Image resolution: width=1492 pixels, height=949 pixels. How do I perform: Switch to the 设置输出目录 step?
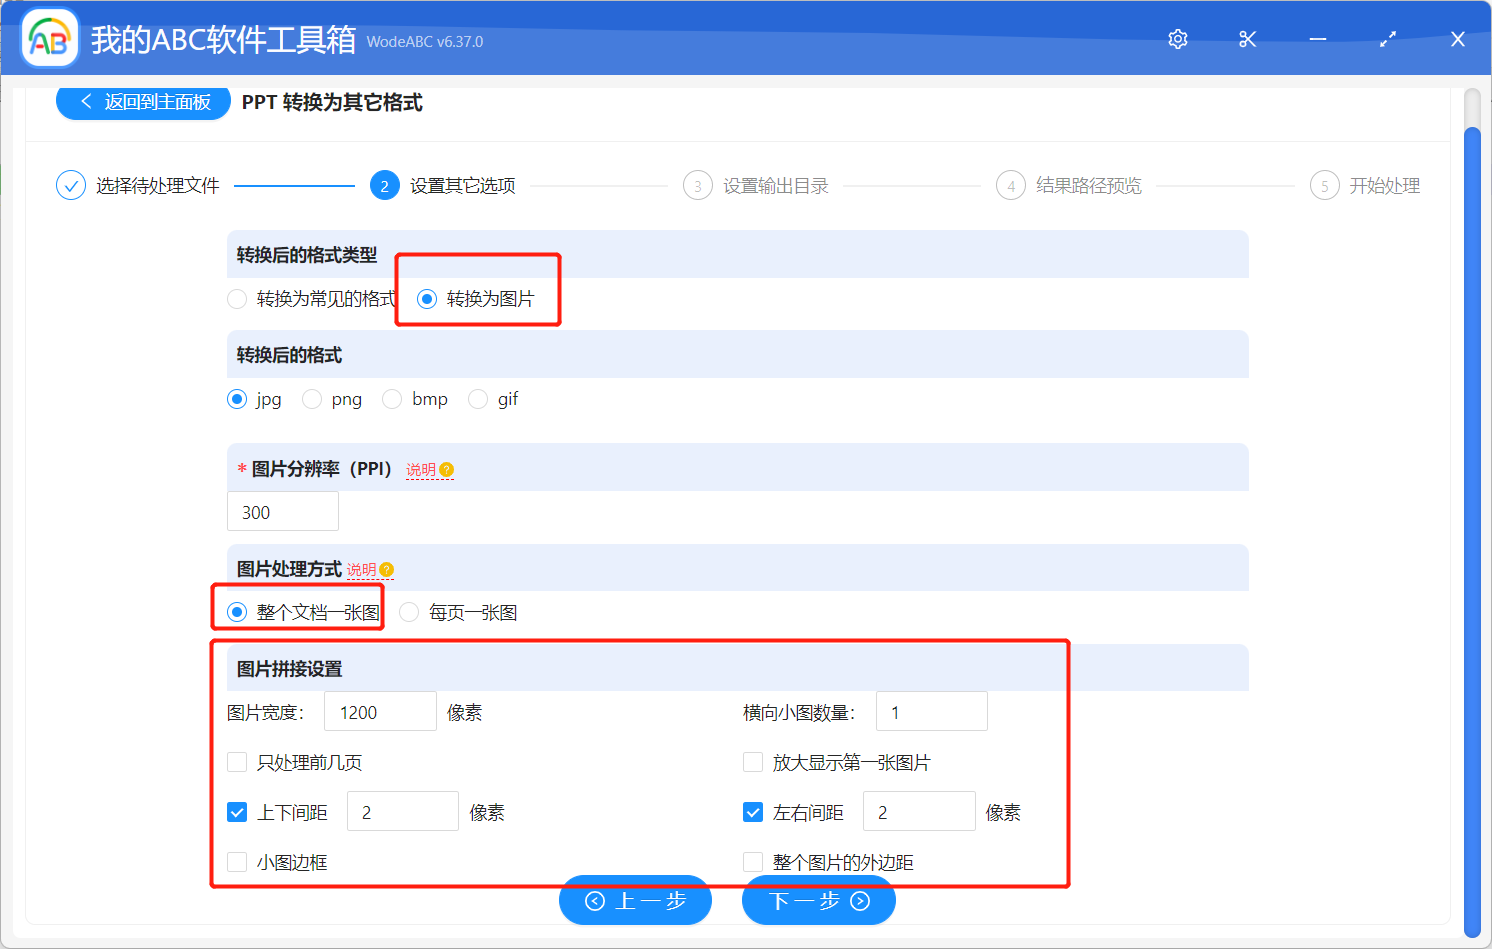697,185
